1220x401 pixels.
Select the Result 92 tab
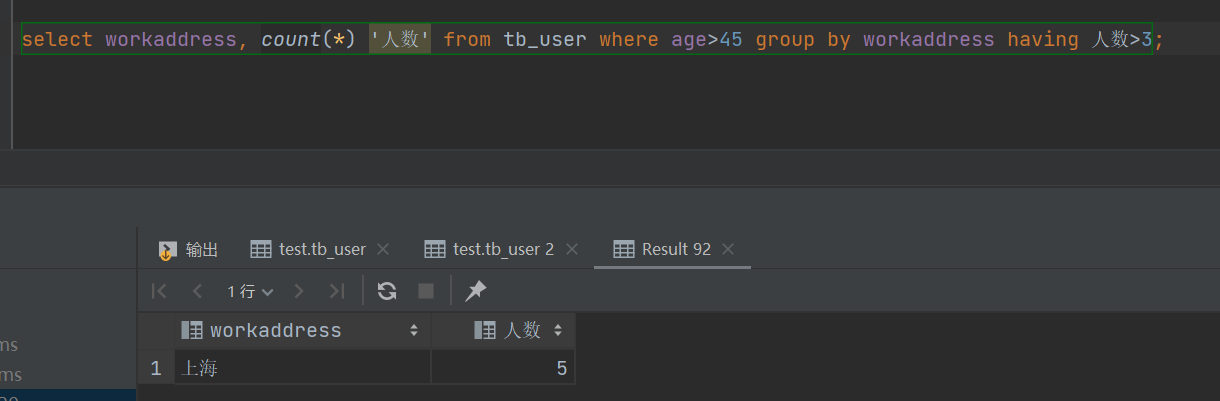pyautogui.click(x=663, y=249)
